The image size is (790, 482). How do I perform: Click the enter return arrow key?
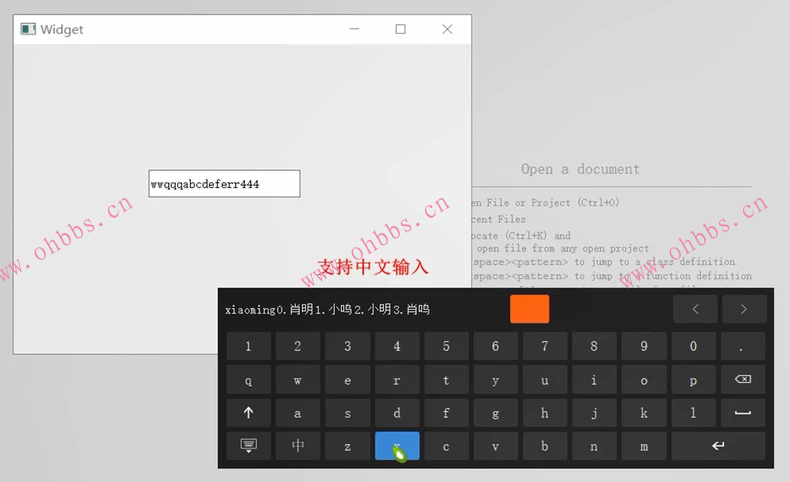[x=718, y=446]
